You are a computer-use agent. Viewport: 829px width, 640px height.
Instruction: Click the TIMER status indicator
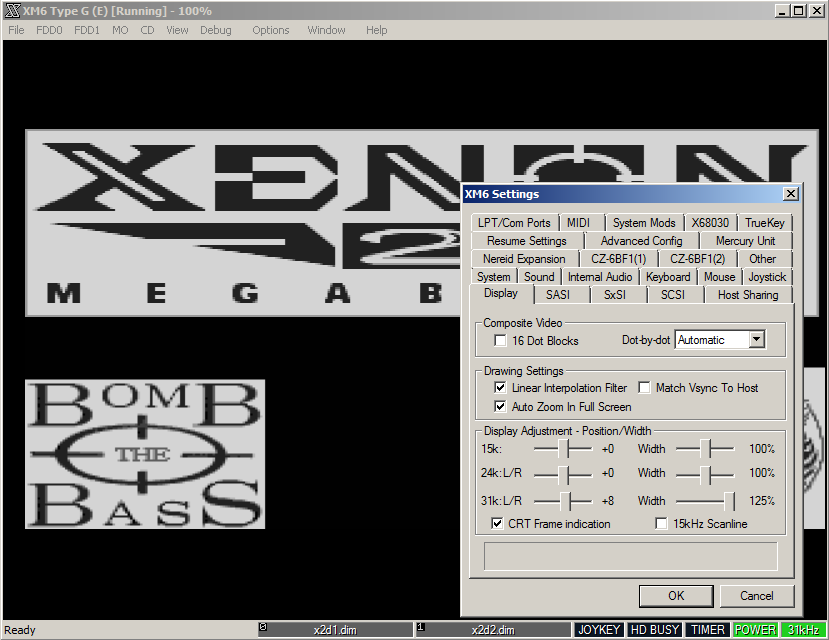click(x=708, y=630)
